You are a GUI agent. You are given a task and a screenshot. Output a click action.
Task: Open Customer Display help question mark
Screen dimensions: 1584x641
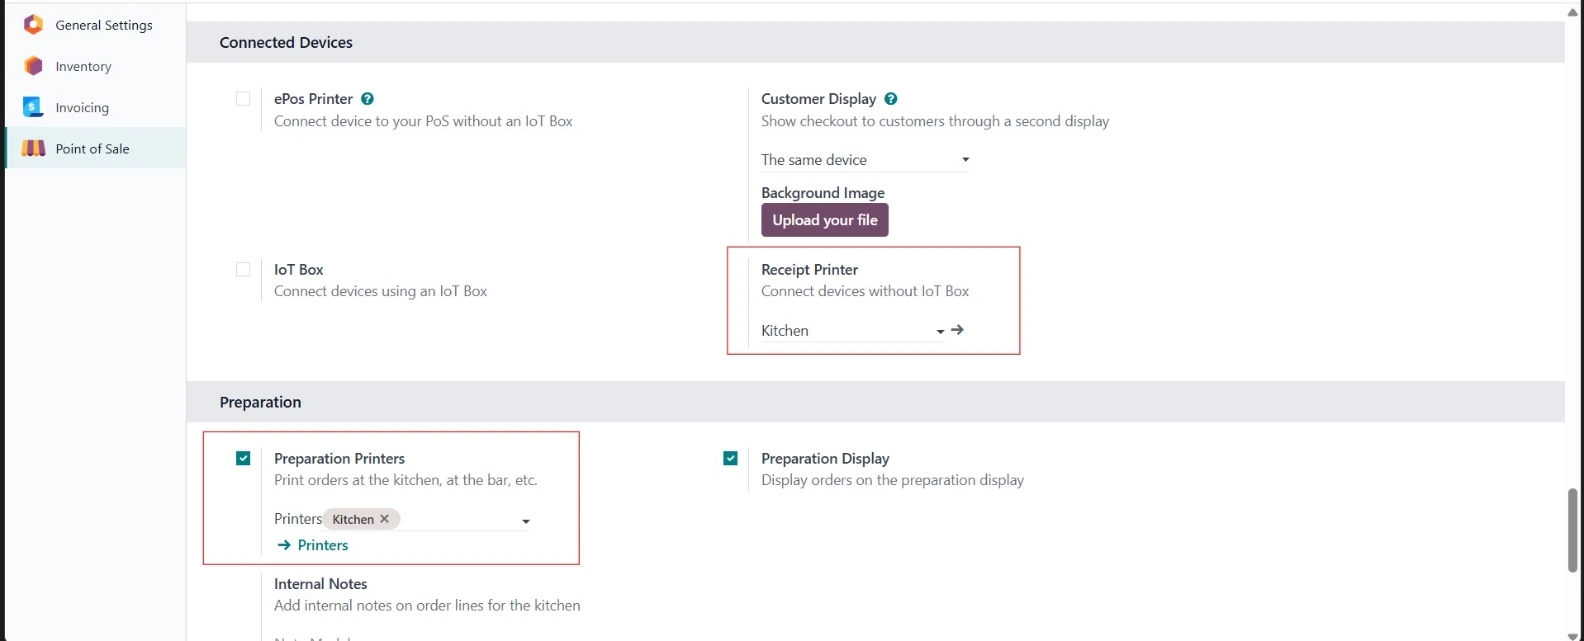coord(890,99)
